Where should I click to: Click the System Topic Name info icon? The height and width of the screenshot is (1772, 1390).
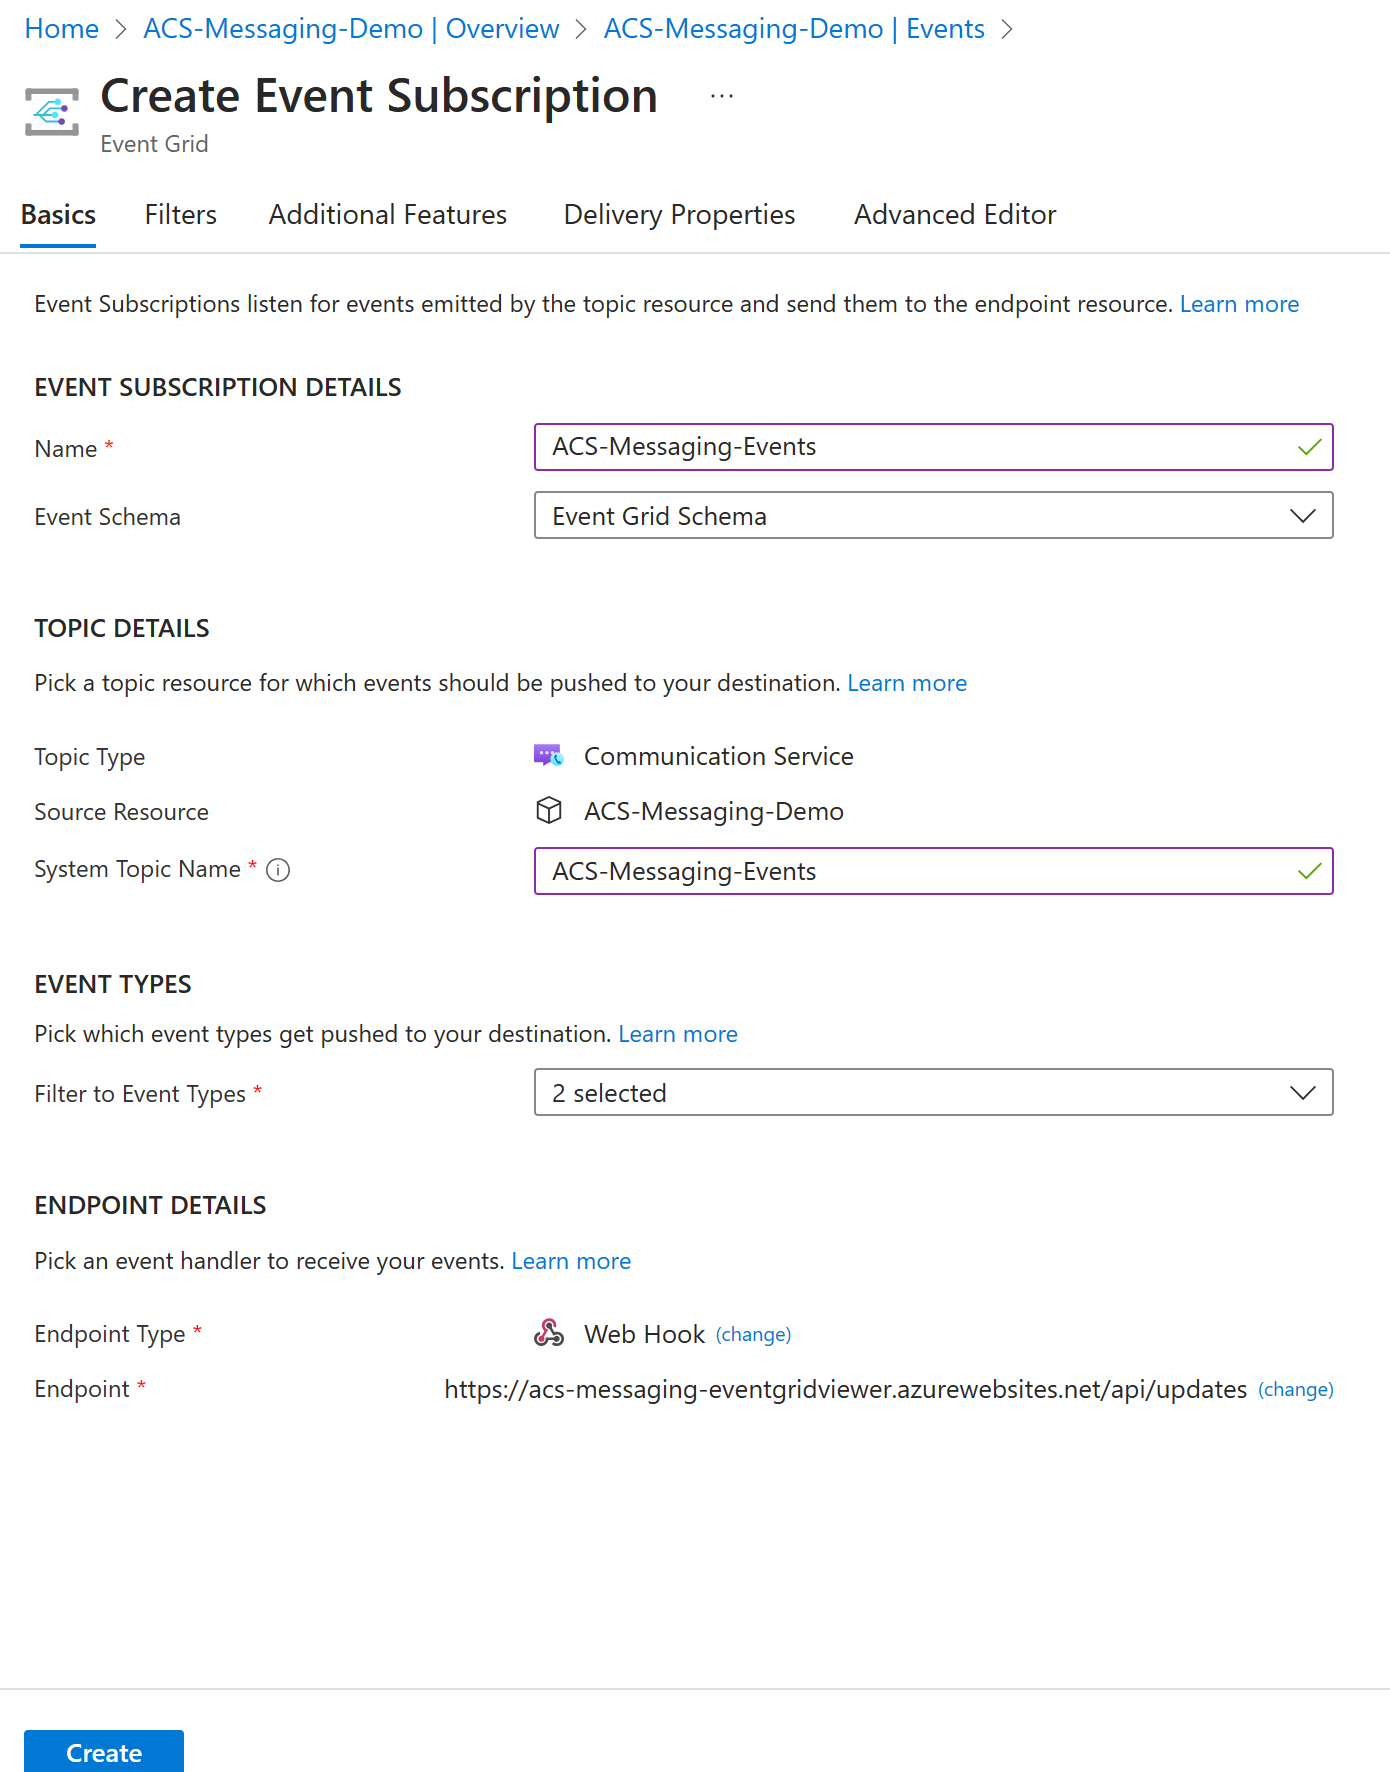click(x=279, y=870)
